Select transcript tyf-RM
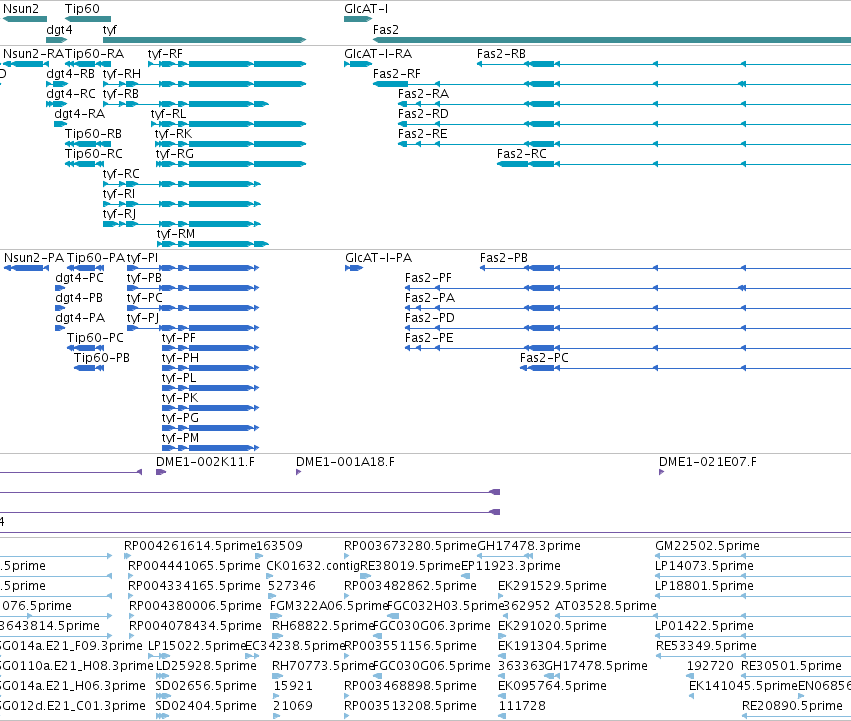 click(176, 234)
